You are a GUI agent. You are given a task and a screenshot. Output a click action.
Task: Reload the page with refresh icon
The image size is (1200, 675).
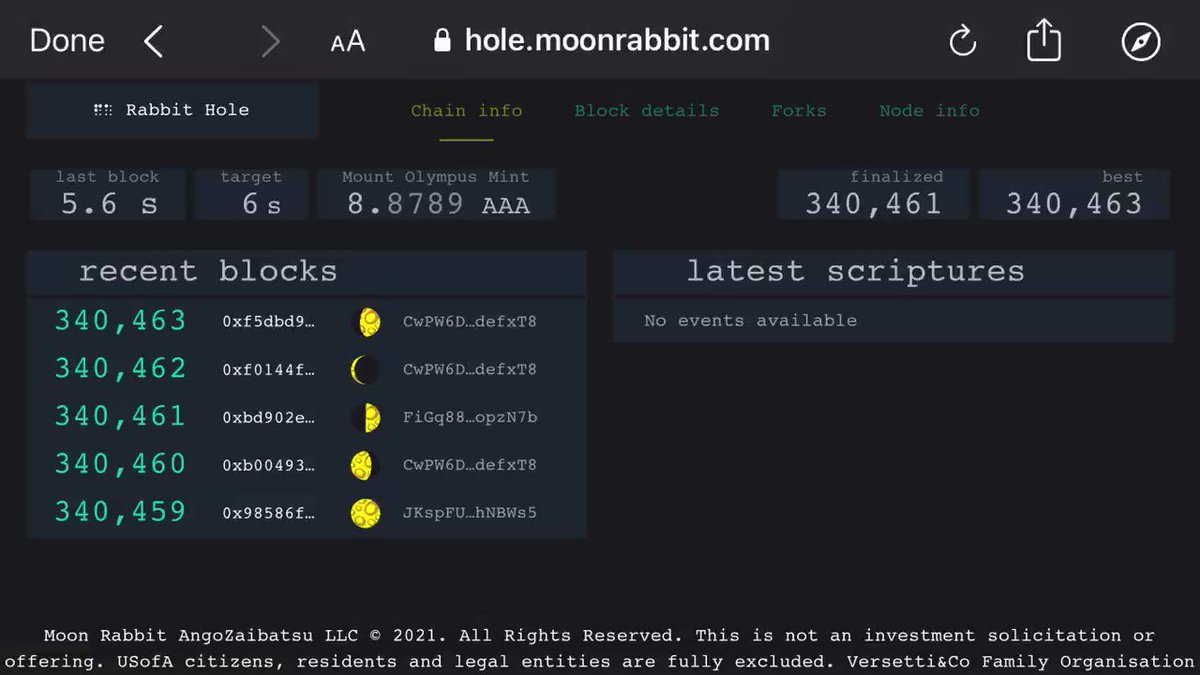click(x=962, y=41)
